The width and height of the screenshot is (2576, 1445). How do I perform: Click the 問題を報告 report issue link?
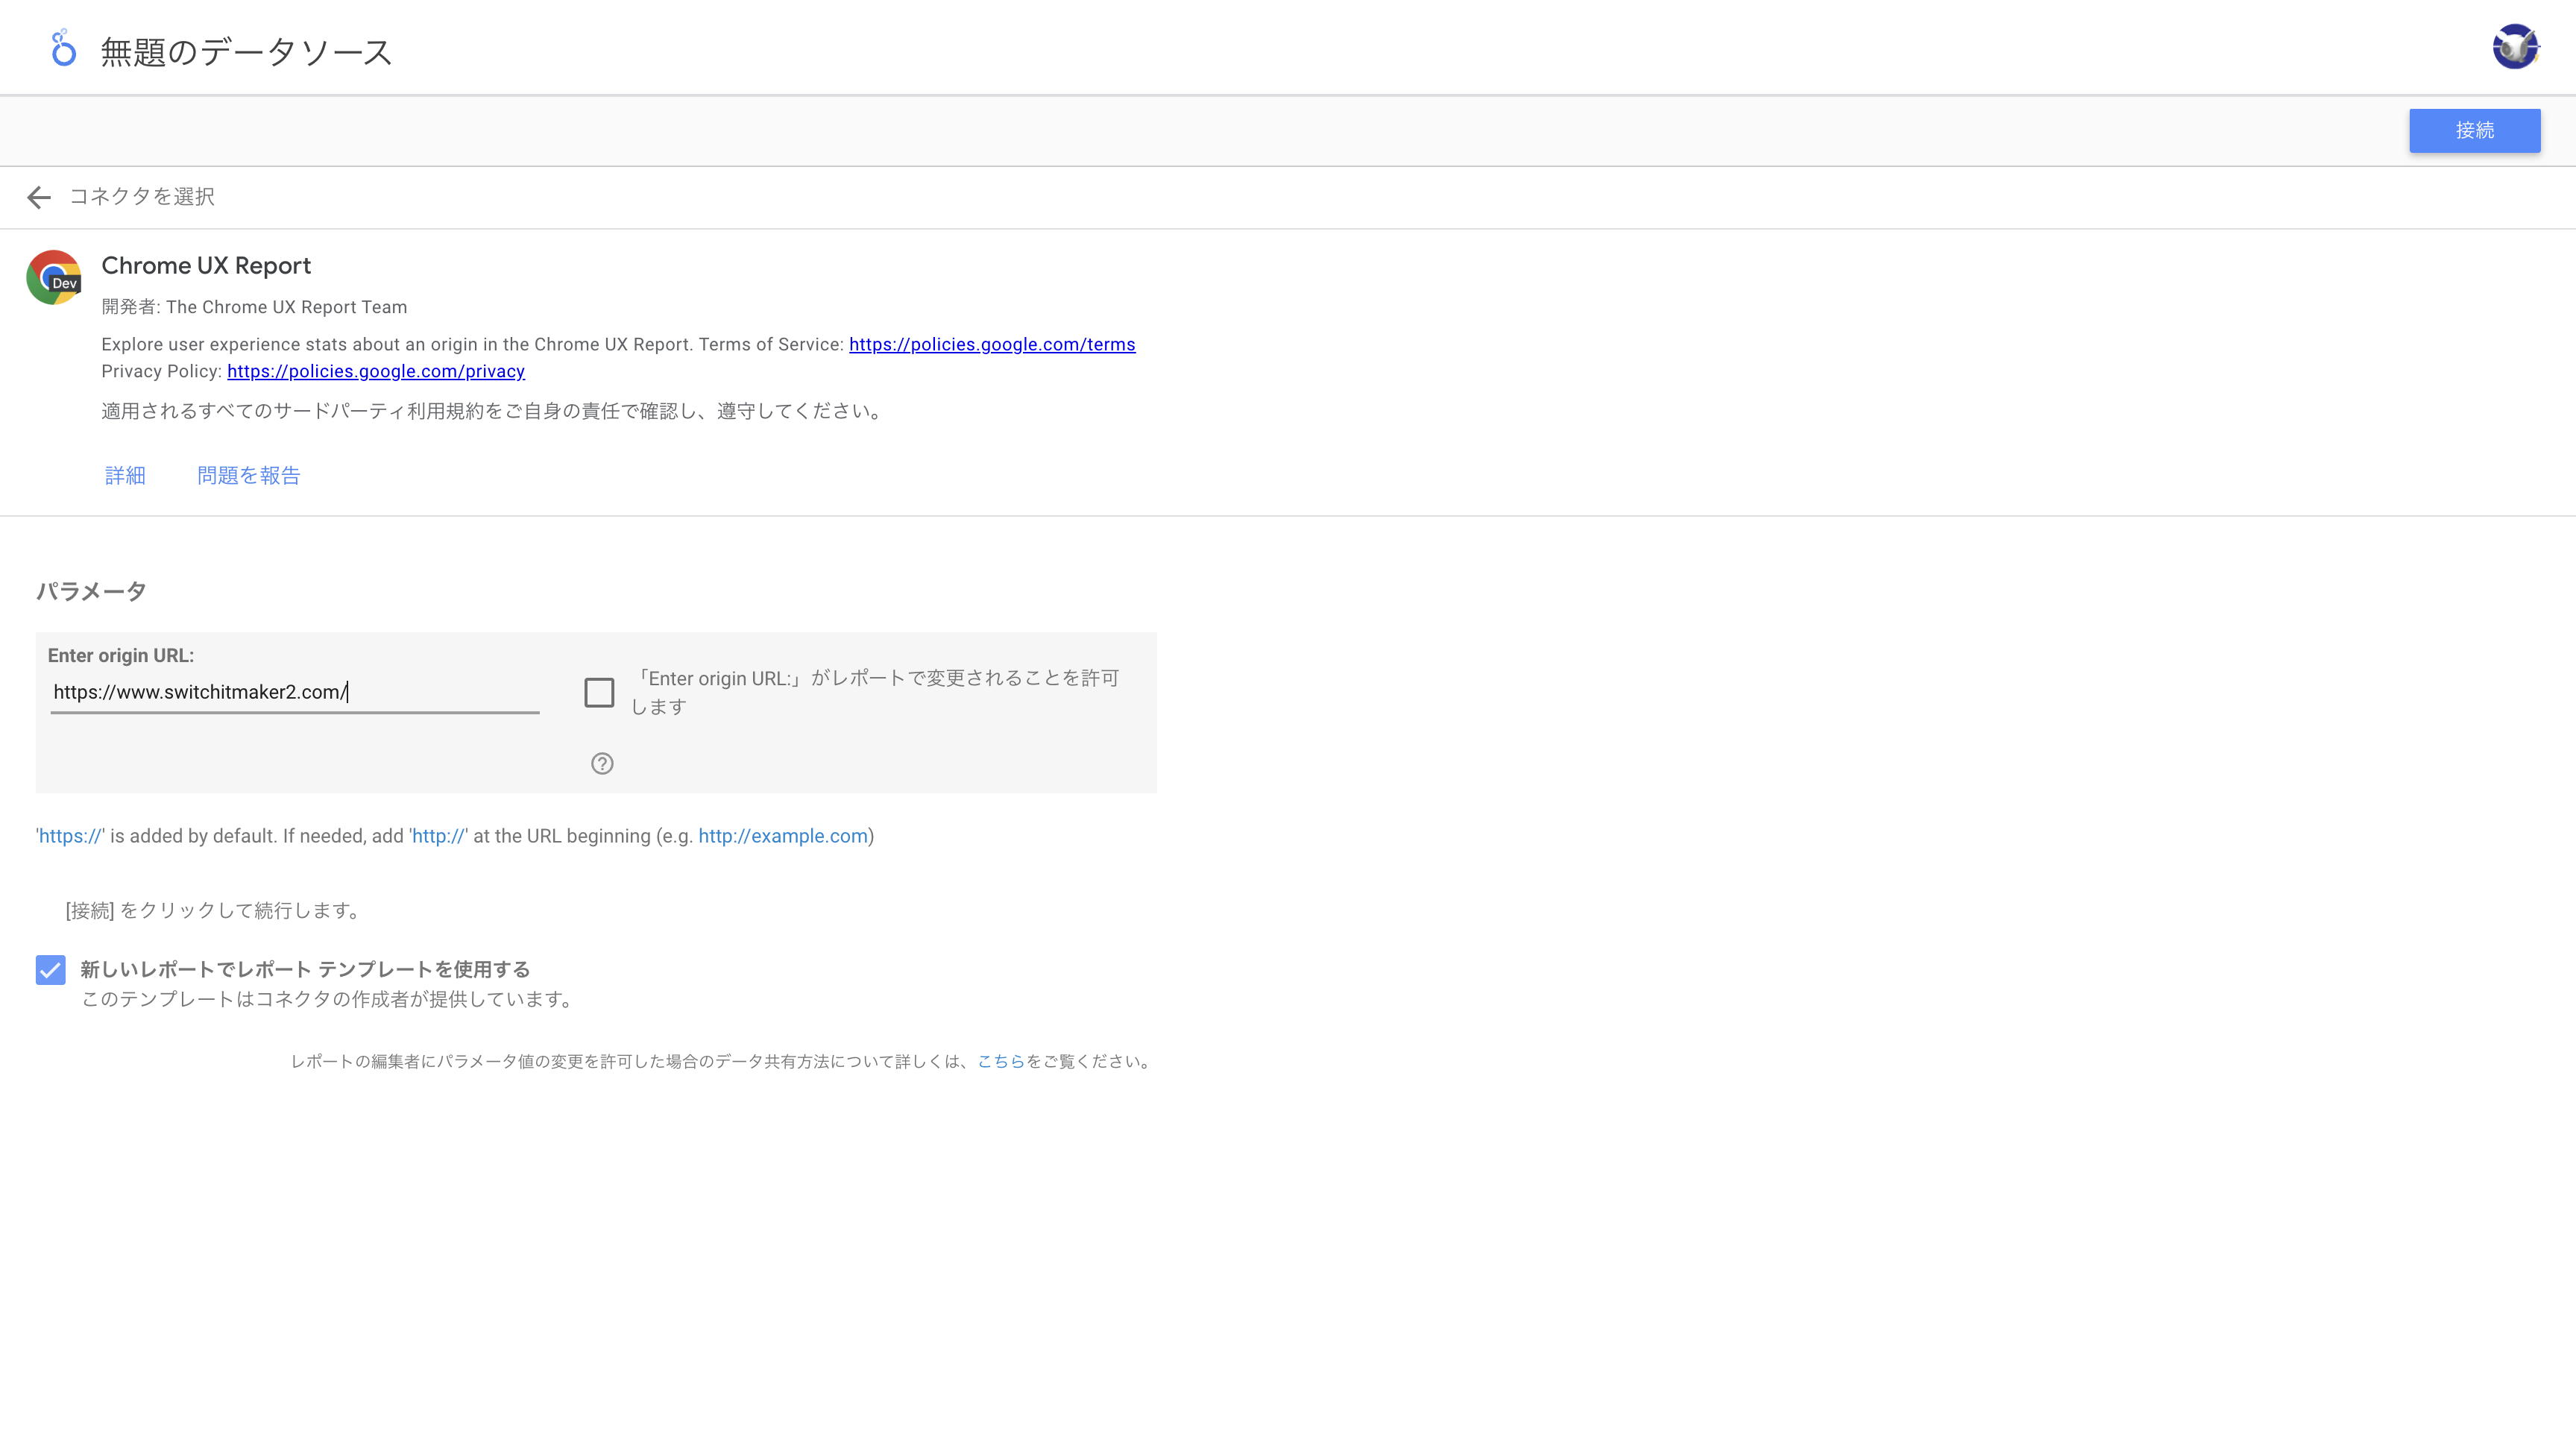coord(249,475)
